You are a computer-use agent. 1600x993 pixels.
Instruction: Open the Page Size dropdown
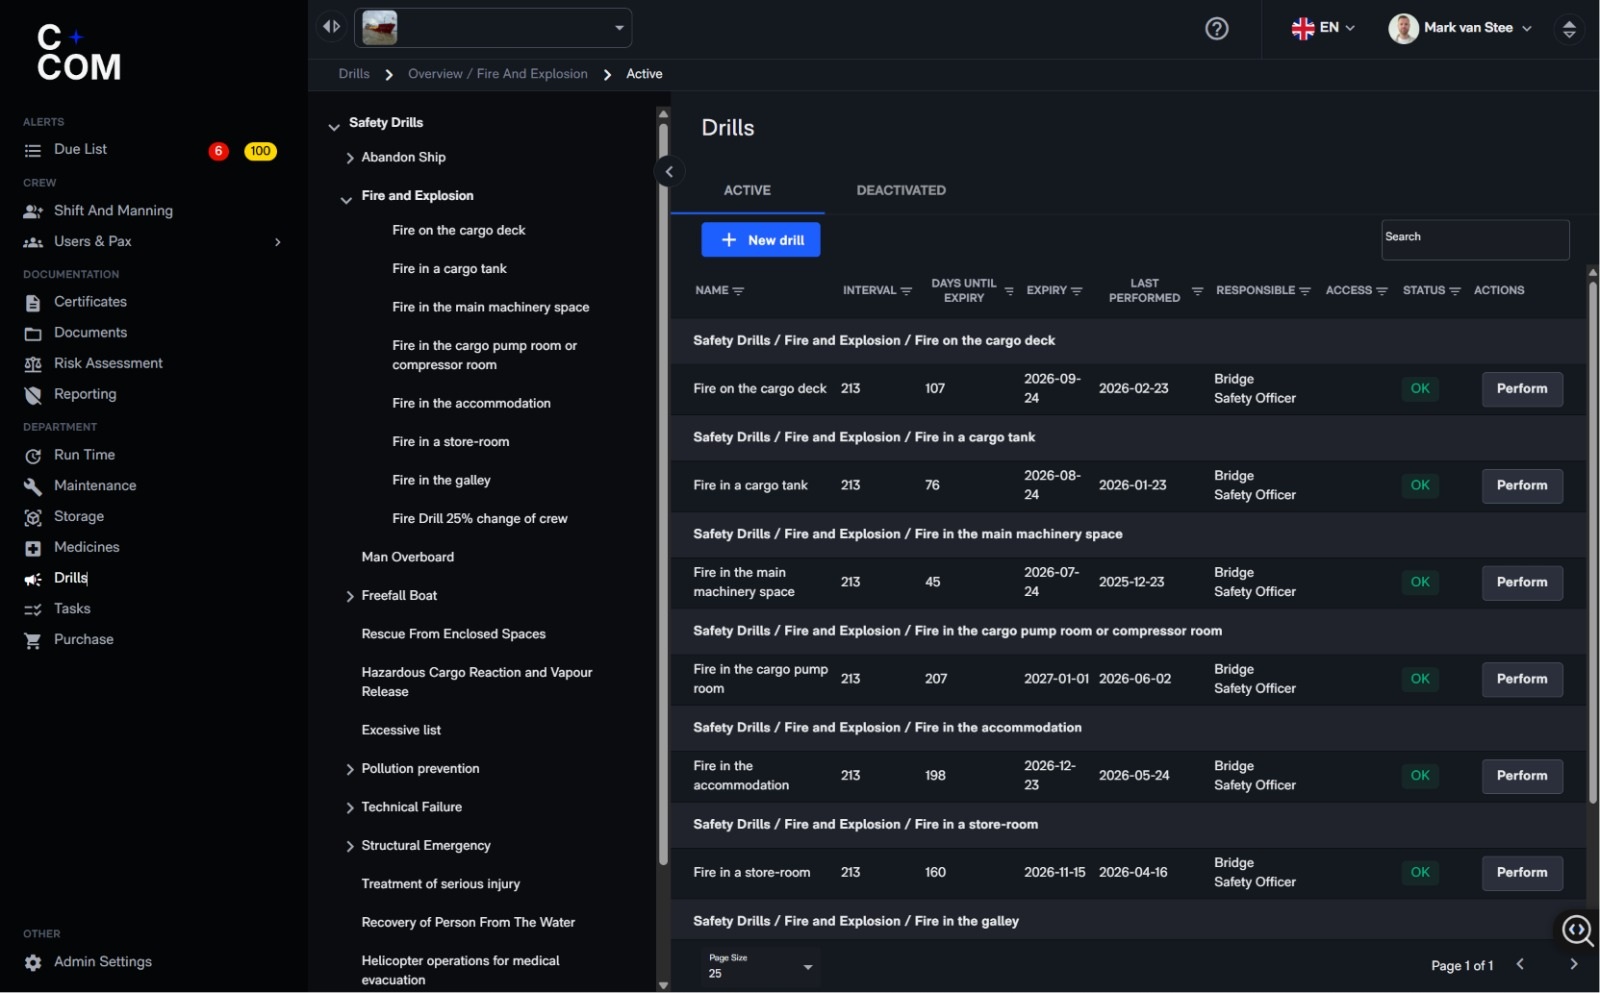(x=761, y=967)
